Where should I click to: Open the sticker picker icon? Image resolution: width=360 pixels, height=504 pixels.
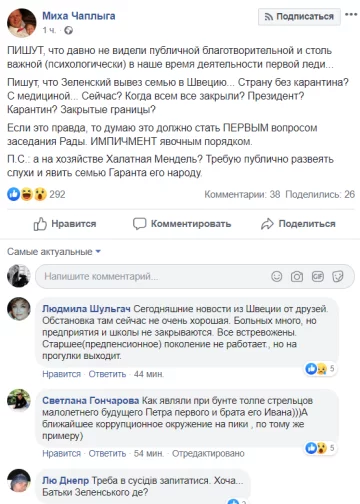pyautogui.click(x=338, y=276)
